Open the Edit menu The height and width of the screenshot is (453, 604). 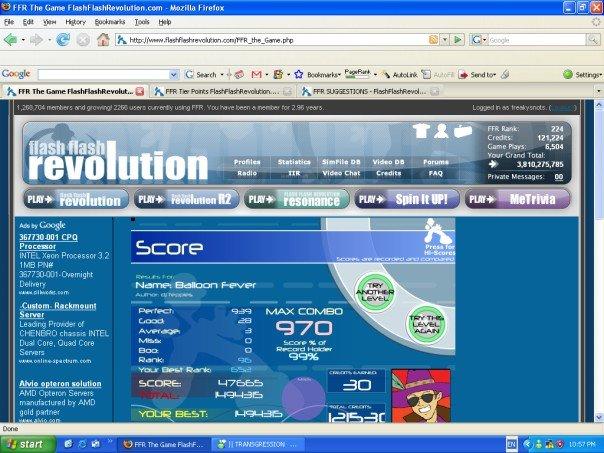click(x=28, y=22)
